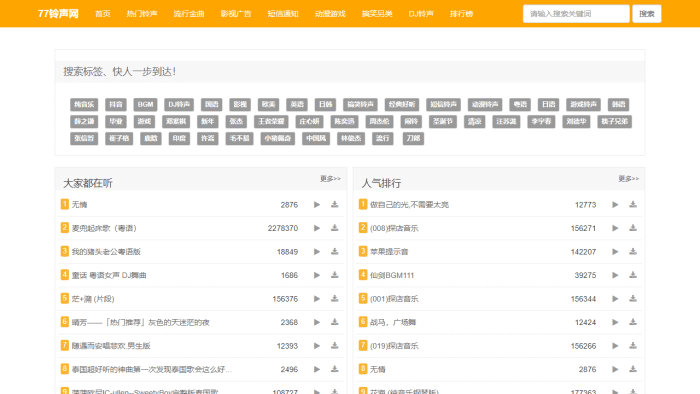Select the 中国风 search tag
Viewport: 700px width, 394px height.
click(x=316, y=138)
